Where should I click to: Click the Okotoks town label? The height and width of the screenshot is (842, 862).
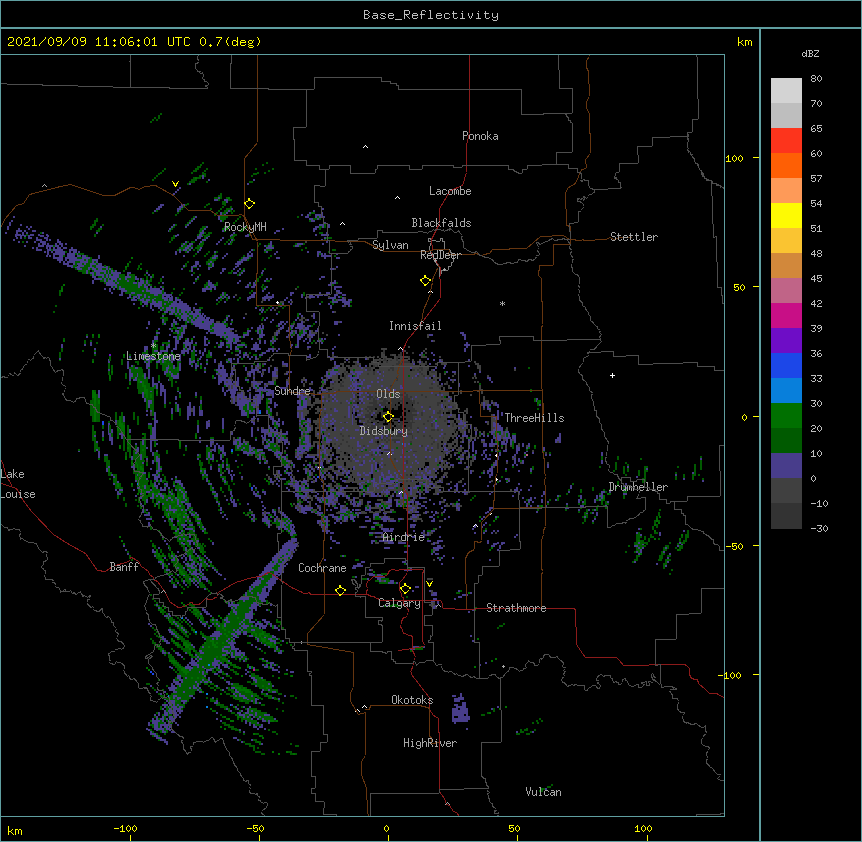tap(412, 700)
